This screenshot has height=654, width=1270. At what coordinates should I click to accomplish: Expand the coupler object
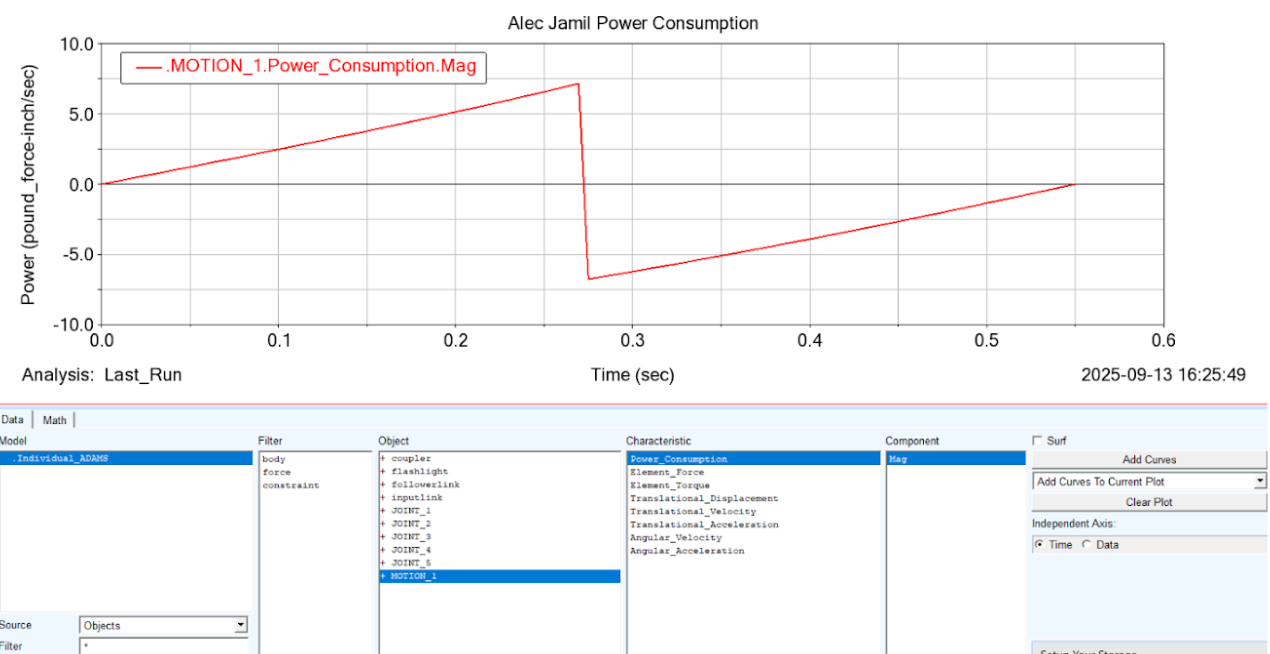tap(383, 459)
